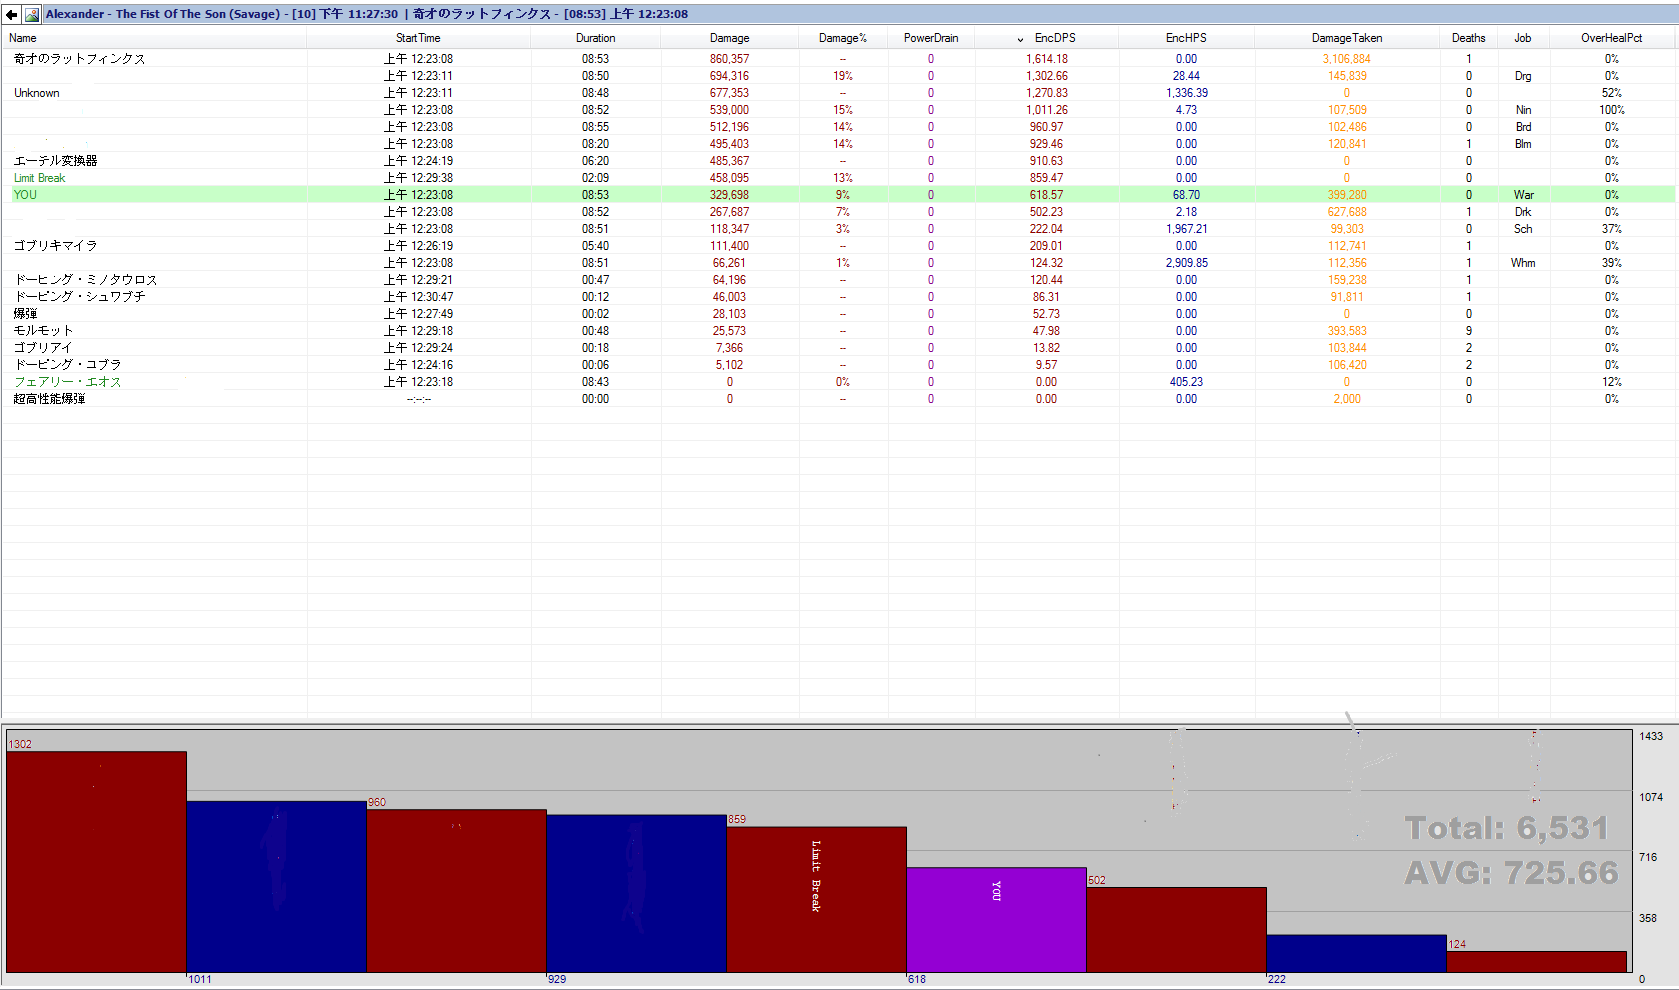Select the red graph bar labeled 502
The height and width of the screenshot is (990, 1679).
[1176, 929]
